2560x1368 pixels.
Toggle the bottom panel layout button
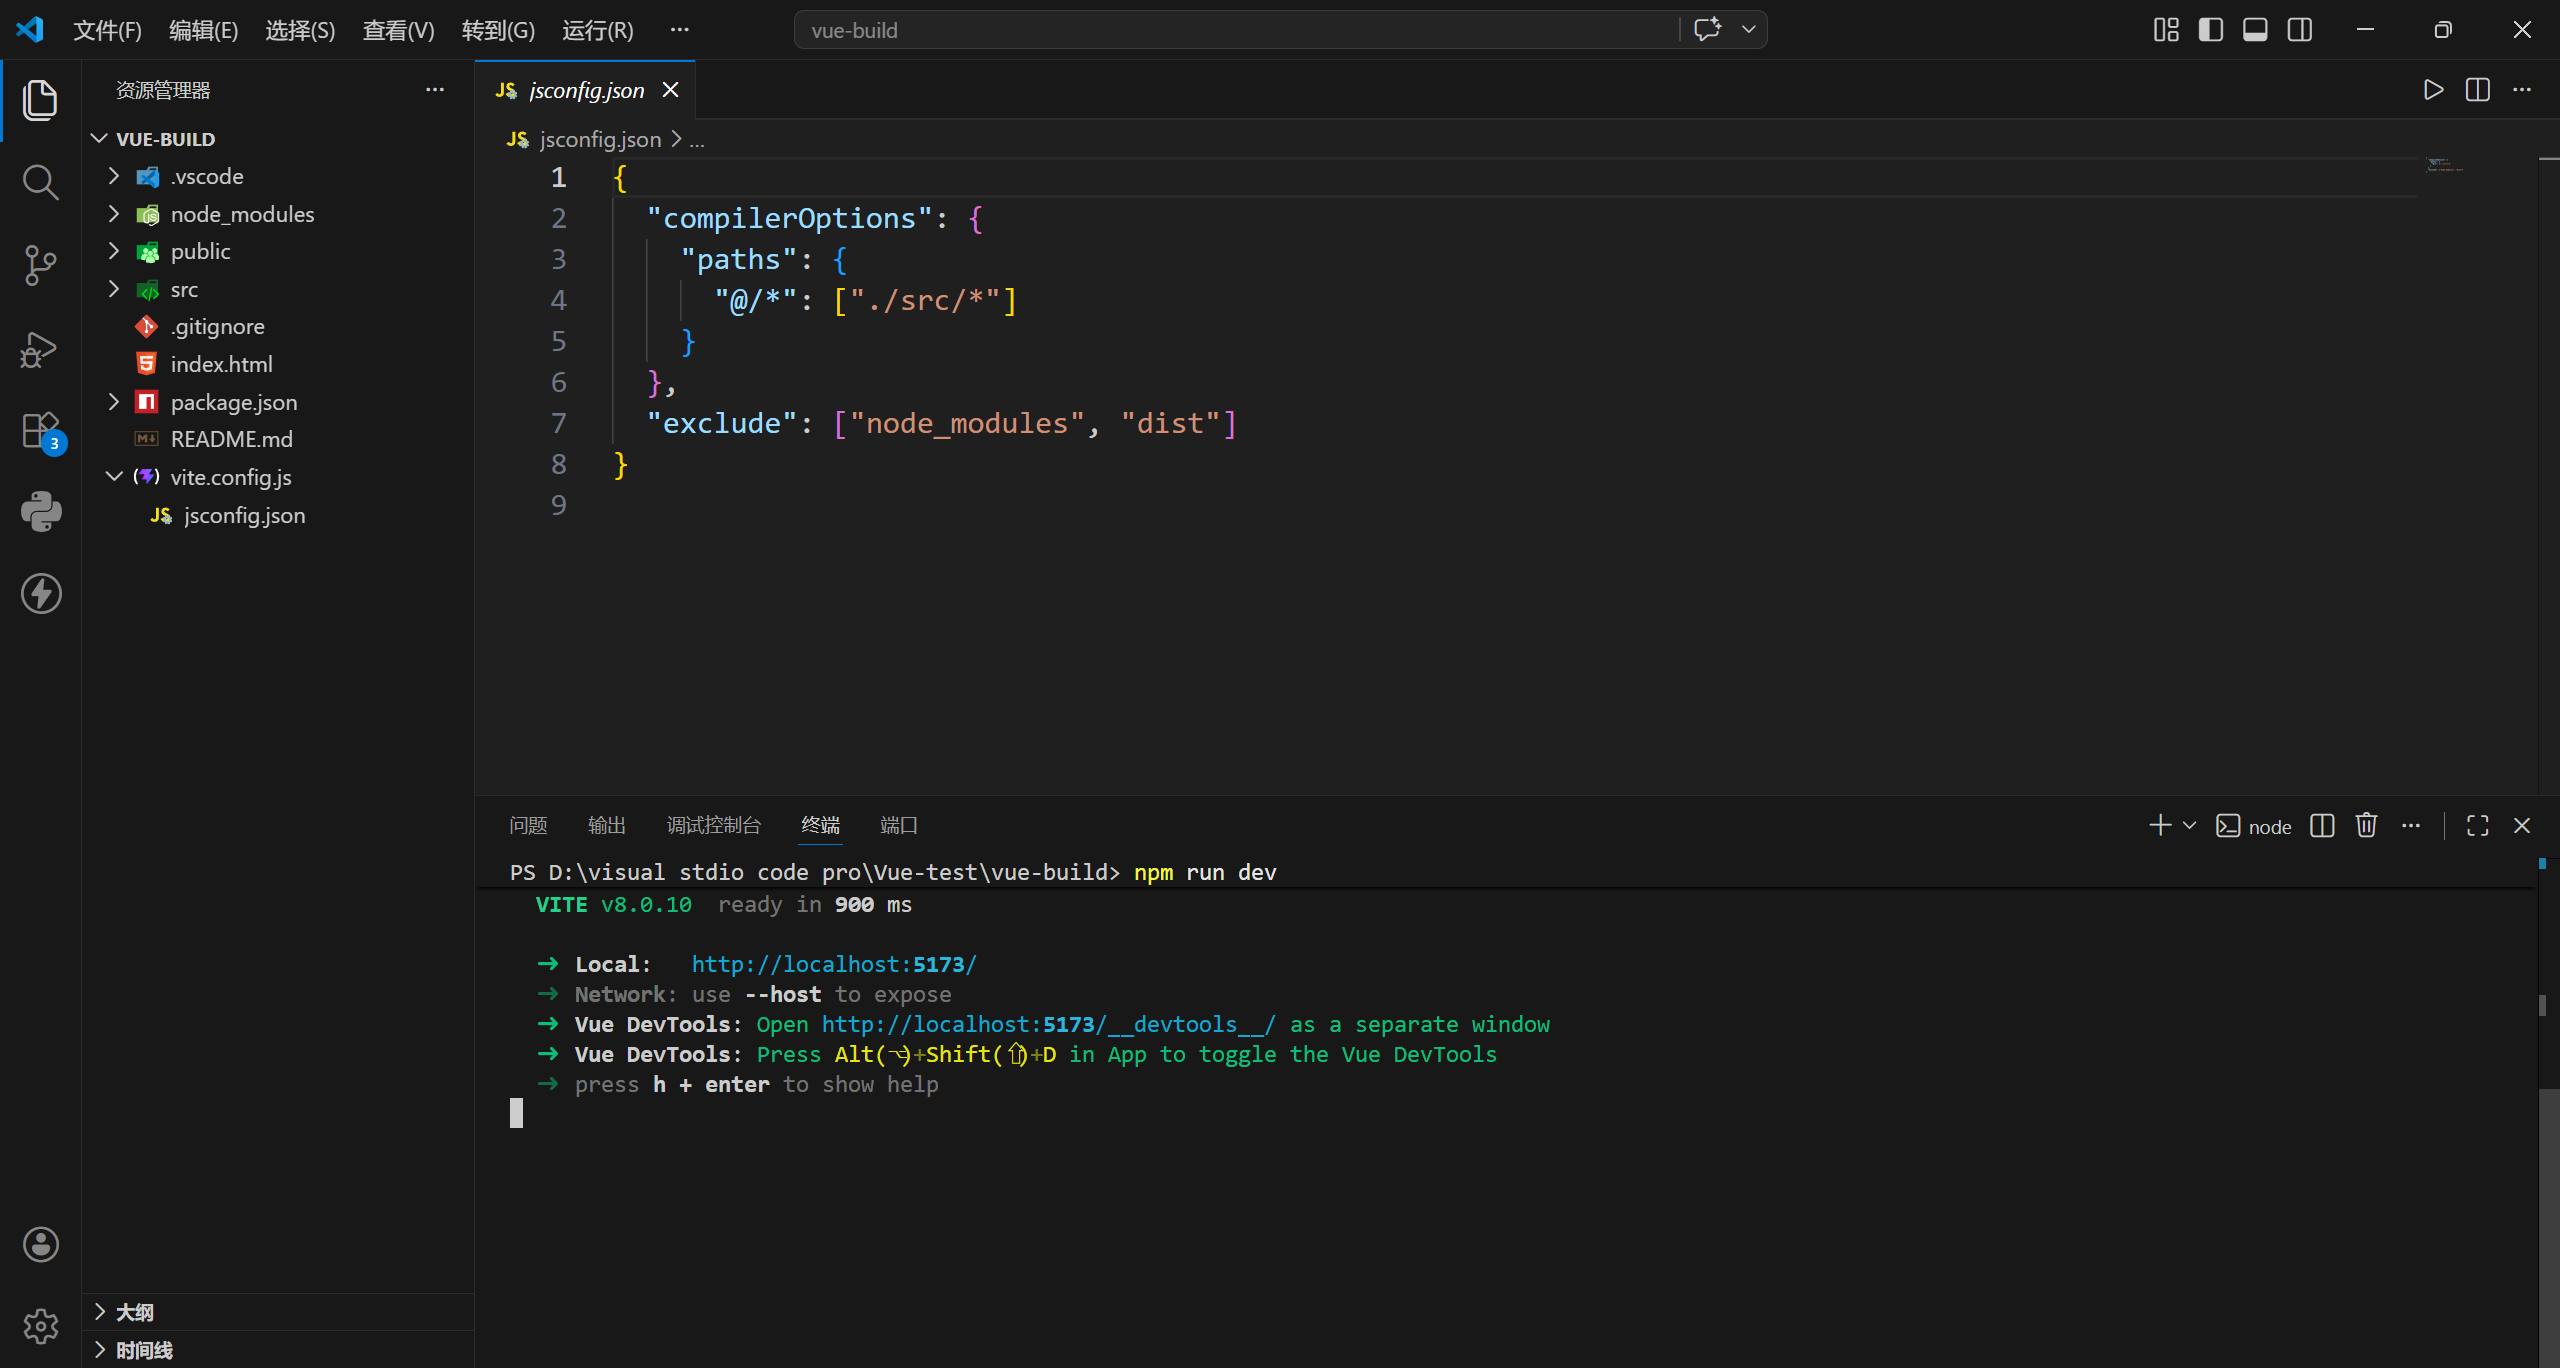[x=2255, y=30]
